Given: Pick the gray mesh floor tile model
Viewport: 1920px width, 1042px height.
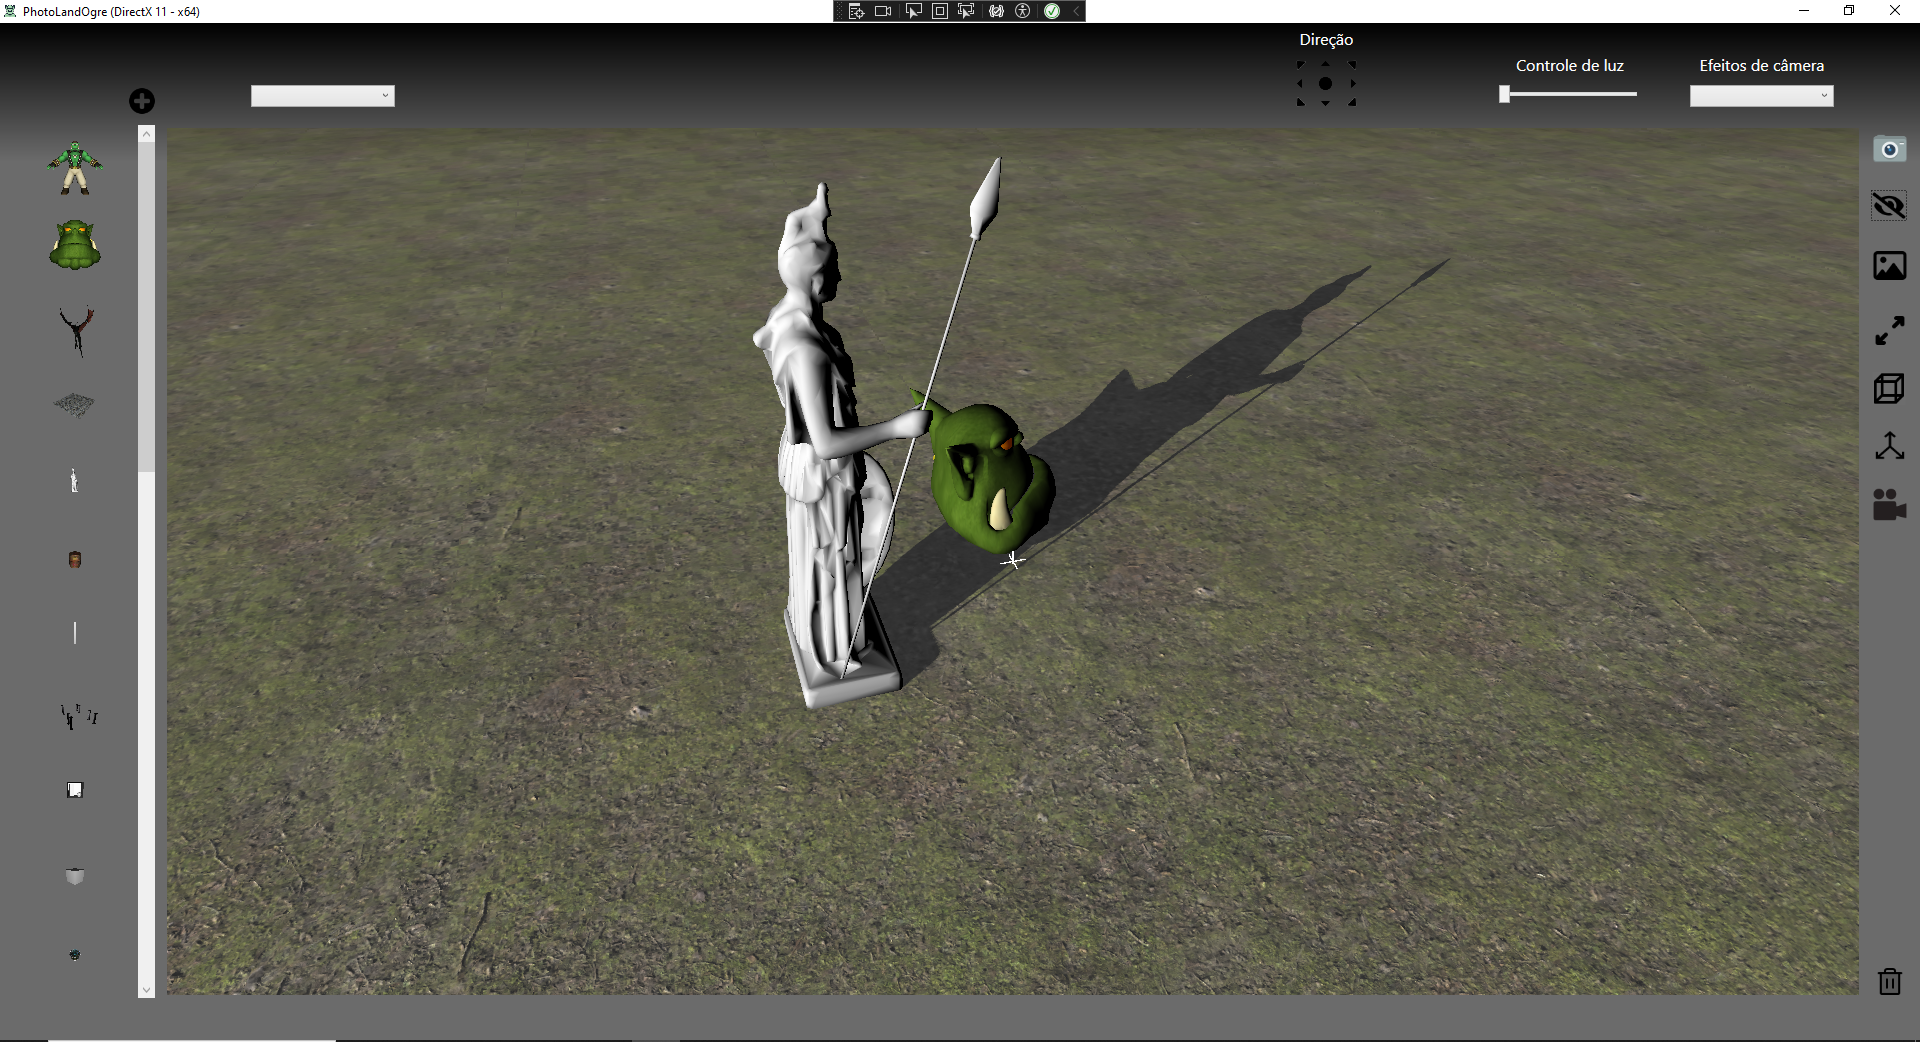Looking at the screenshot, I should tap(74, 404).
